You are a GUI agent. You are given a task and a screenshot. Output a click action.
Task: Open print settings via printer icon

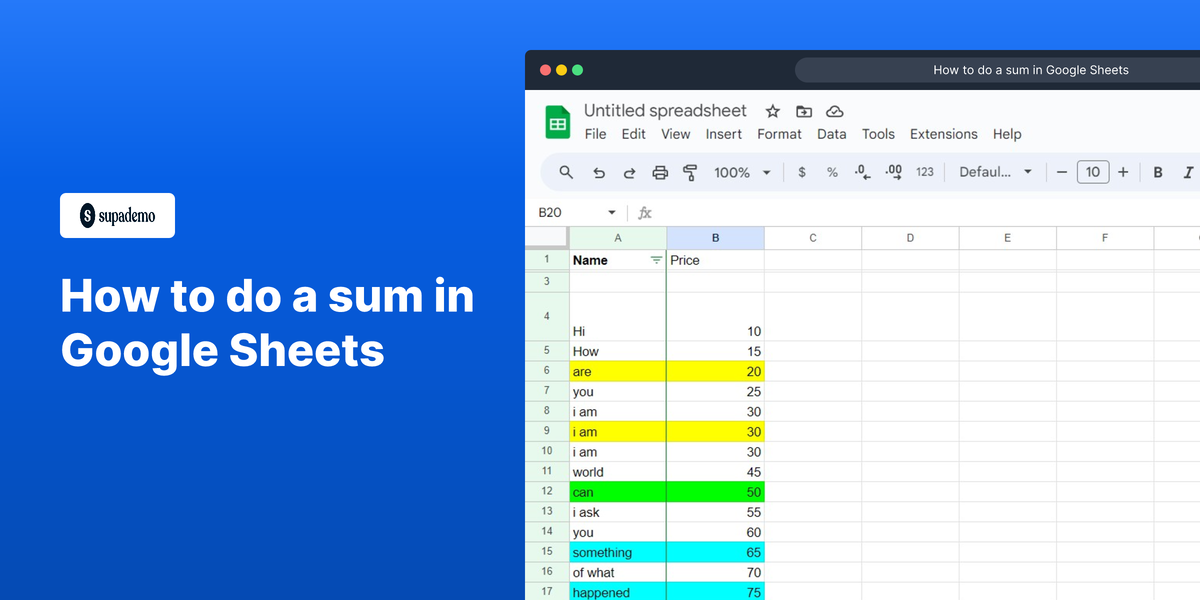tap(660, 171)
